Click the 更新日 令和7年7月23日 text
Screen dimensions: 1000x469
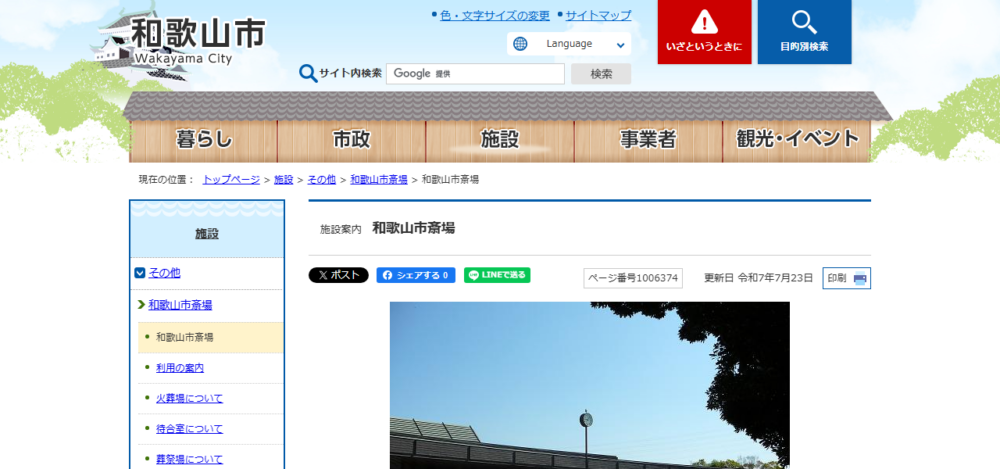pos(758,278)
